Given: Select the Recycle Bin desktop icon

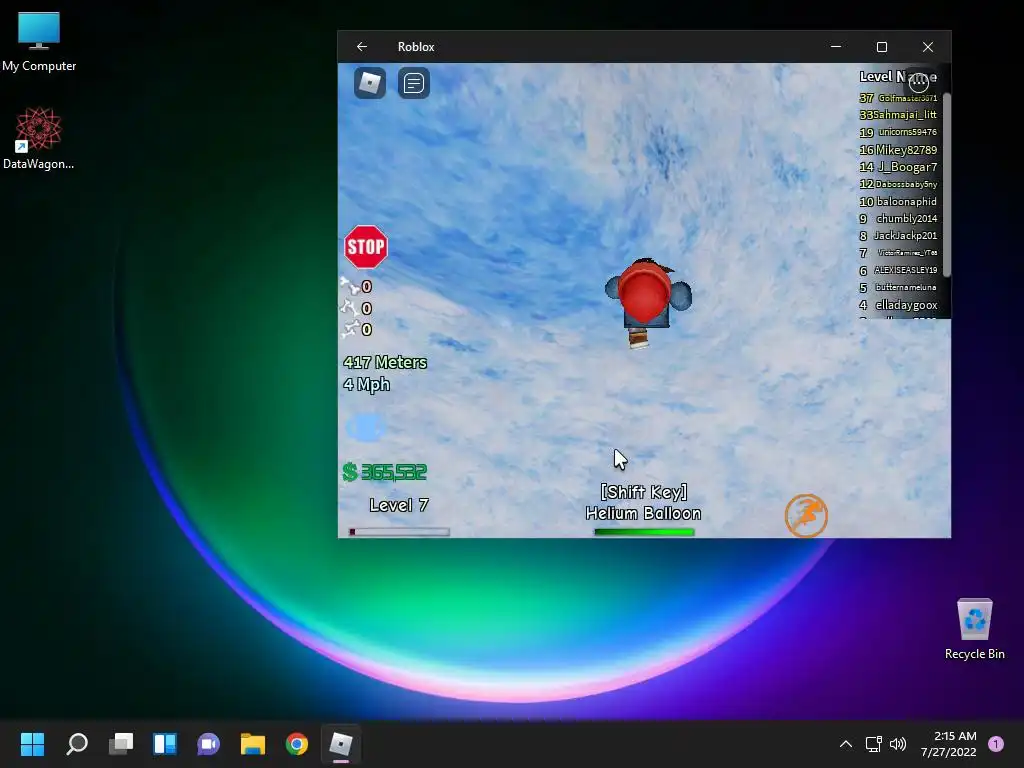Looking at the screenshot, I should pyautogui.click(x=974, y=629).
